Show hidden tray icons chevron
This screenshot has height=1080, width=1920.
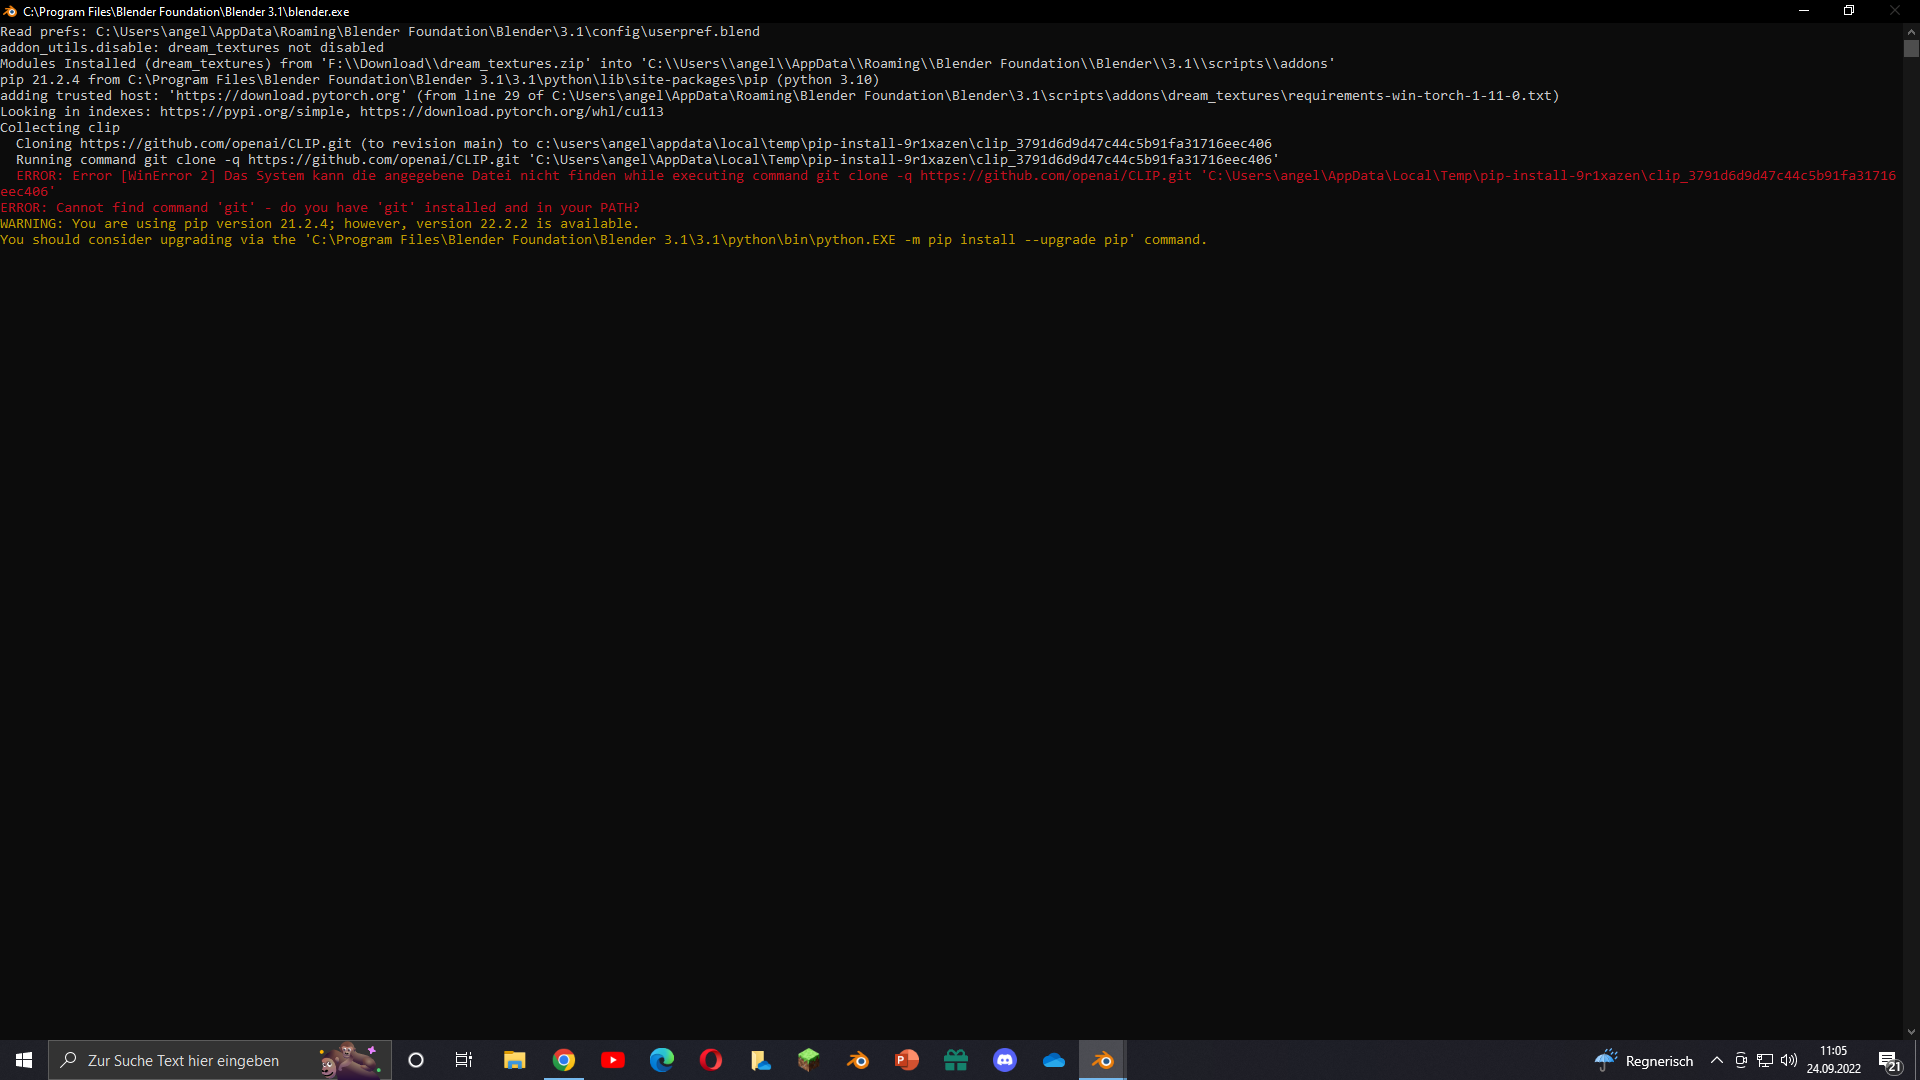coord(1717,1060)
